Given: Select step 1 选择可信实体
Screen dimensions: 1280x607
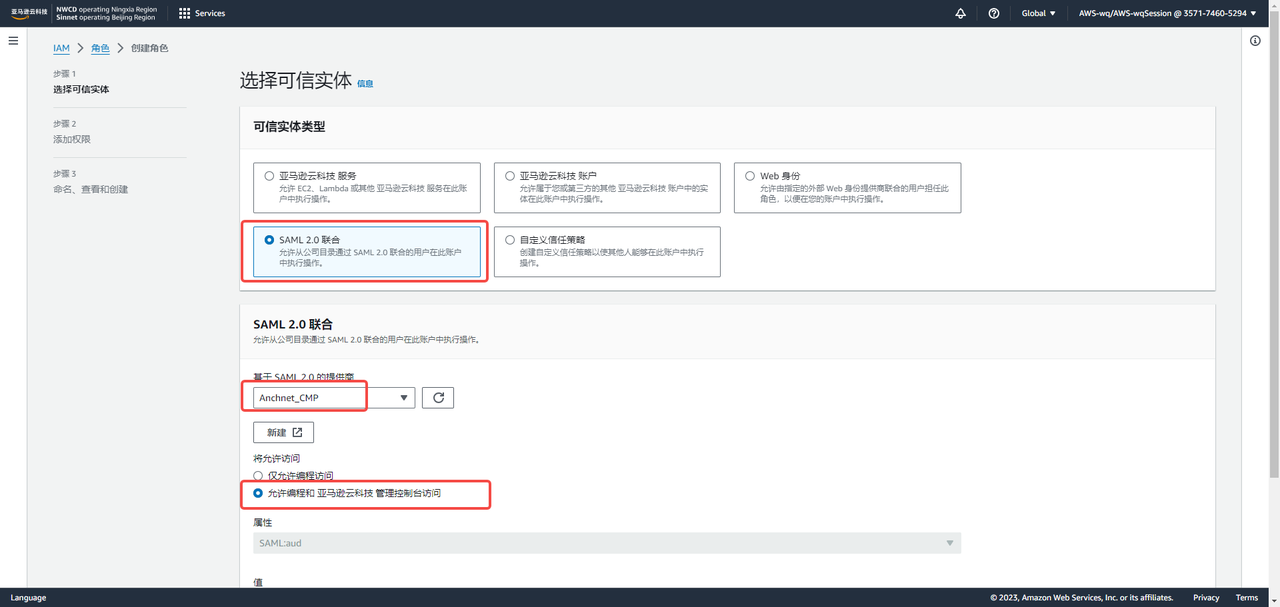Looking at the screenshot, I should [x=81, y=89].
